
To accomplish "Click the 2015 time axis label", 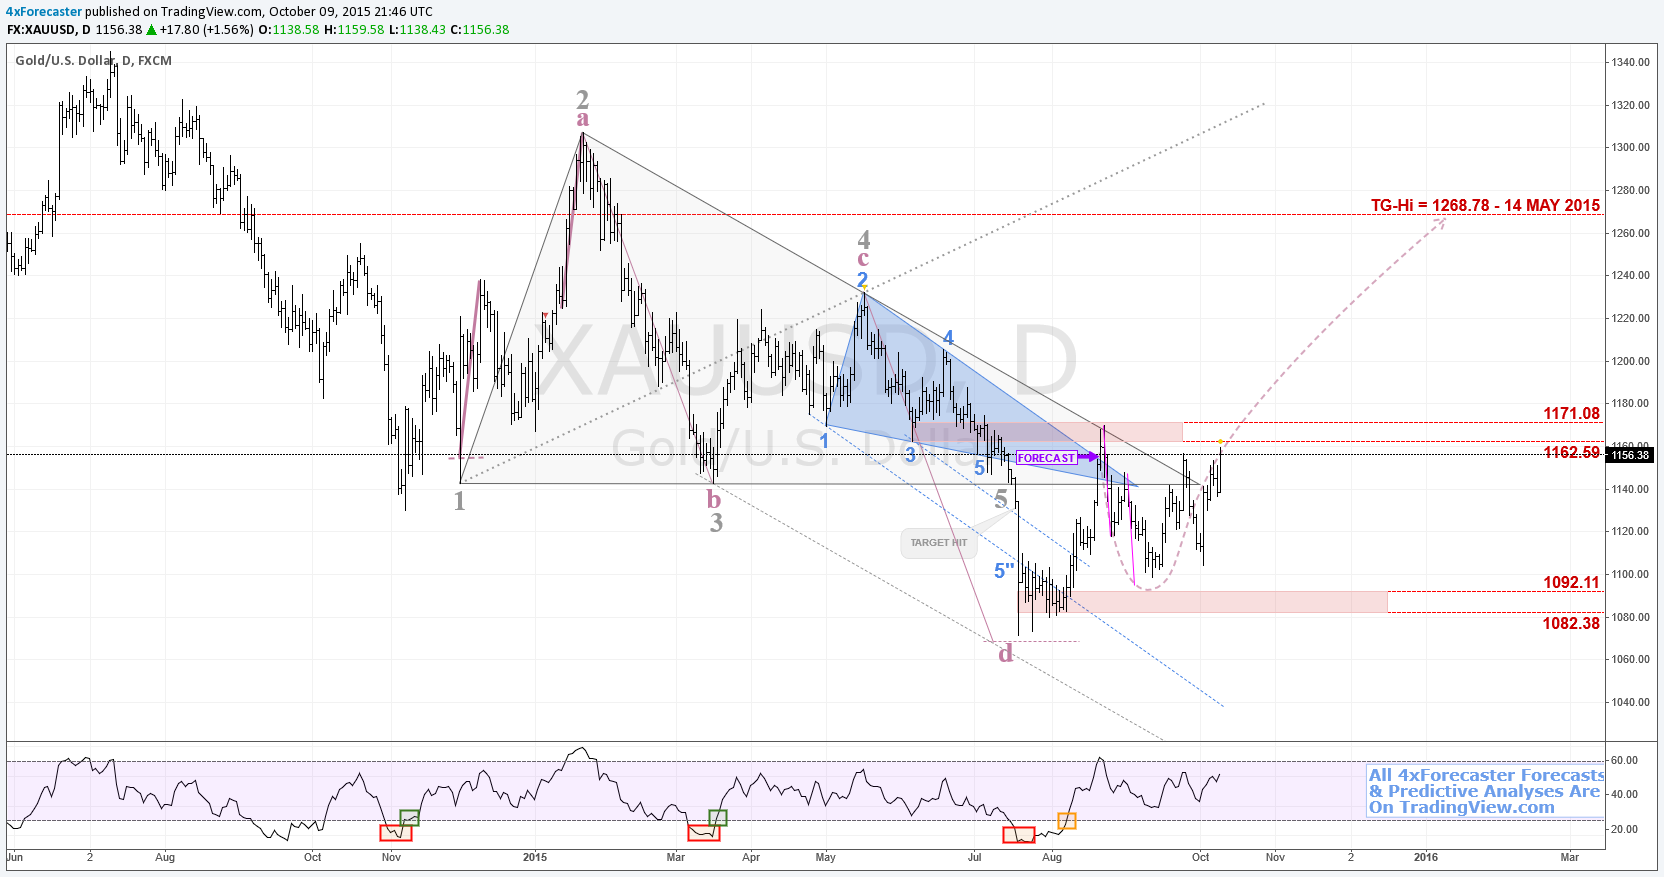I will coord(535,857).
